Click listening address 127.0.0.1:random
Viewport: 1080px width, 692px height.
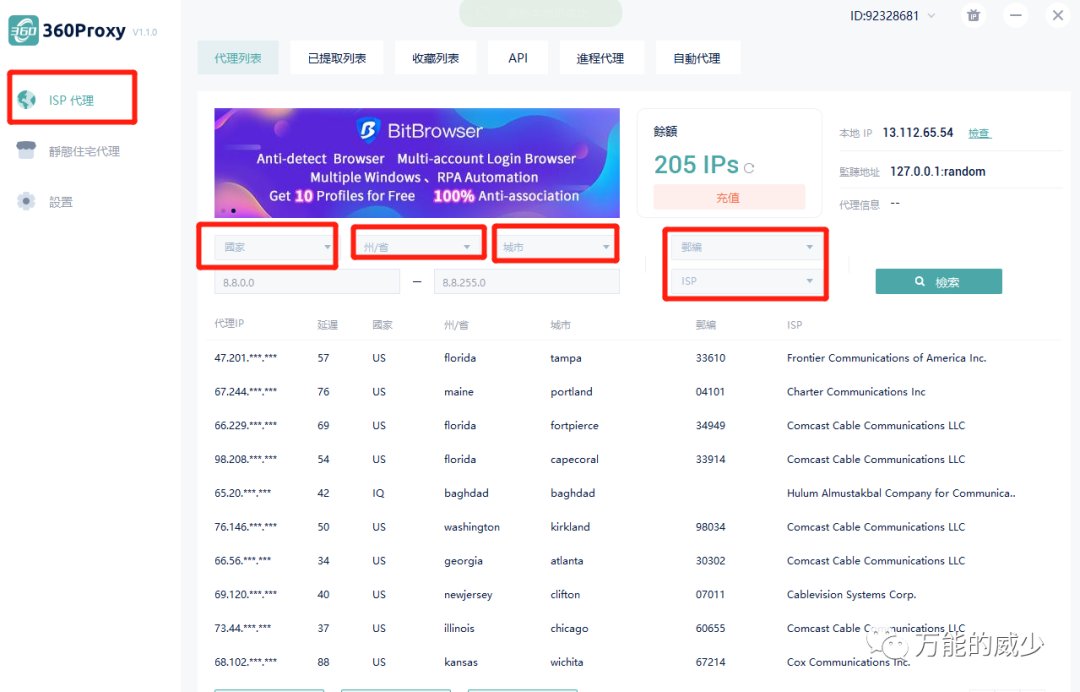937,171
